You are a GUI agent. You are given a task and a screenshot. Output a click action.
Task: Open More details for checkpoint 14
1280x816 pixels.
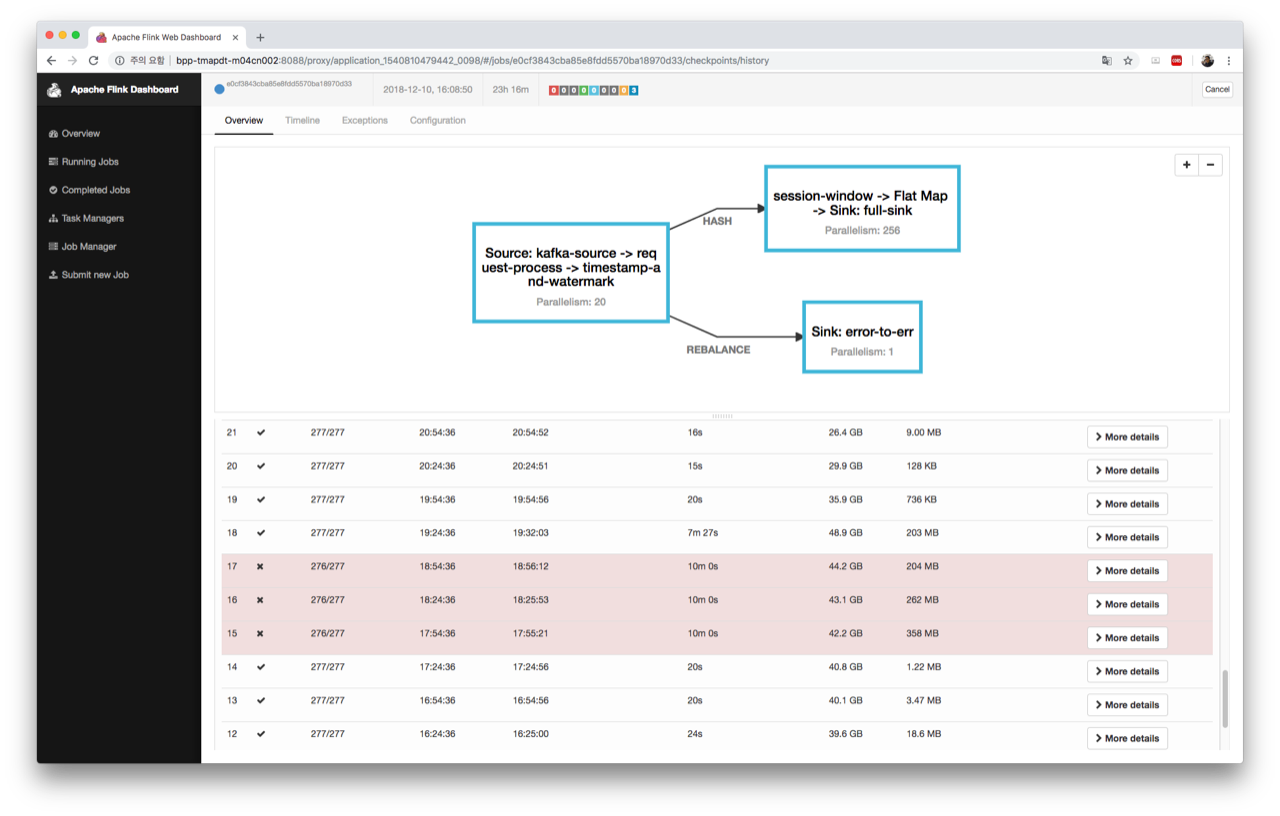pyautogui.click(x=1127, y=672)
